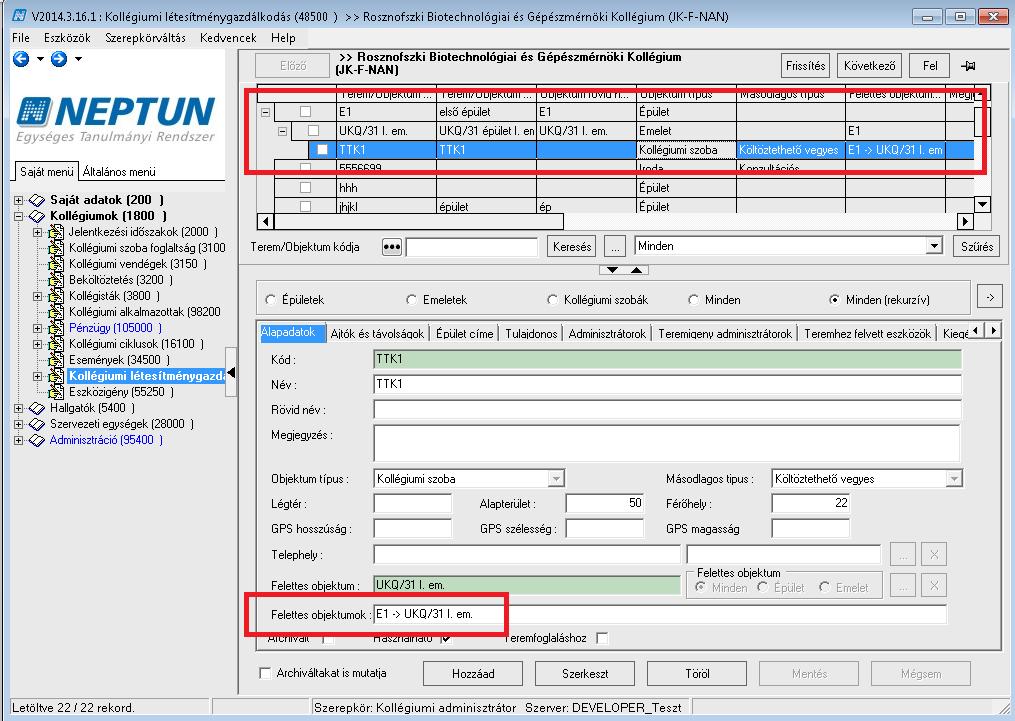Select the Minden (rekurzív) radio button
Viewport: 1015px width, 721px height.
point(834,300)
